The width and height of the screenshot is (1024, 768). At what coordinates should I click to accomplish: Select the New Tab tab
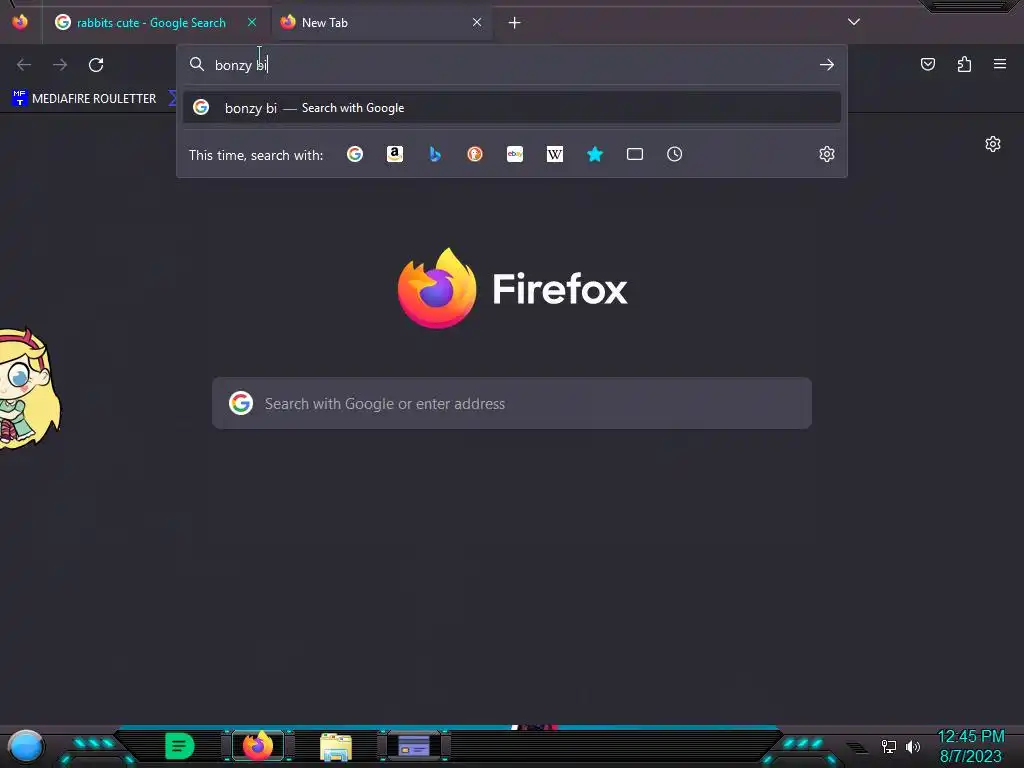tap(382, 23)
